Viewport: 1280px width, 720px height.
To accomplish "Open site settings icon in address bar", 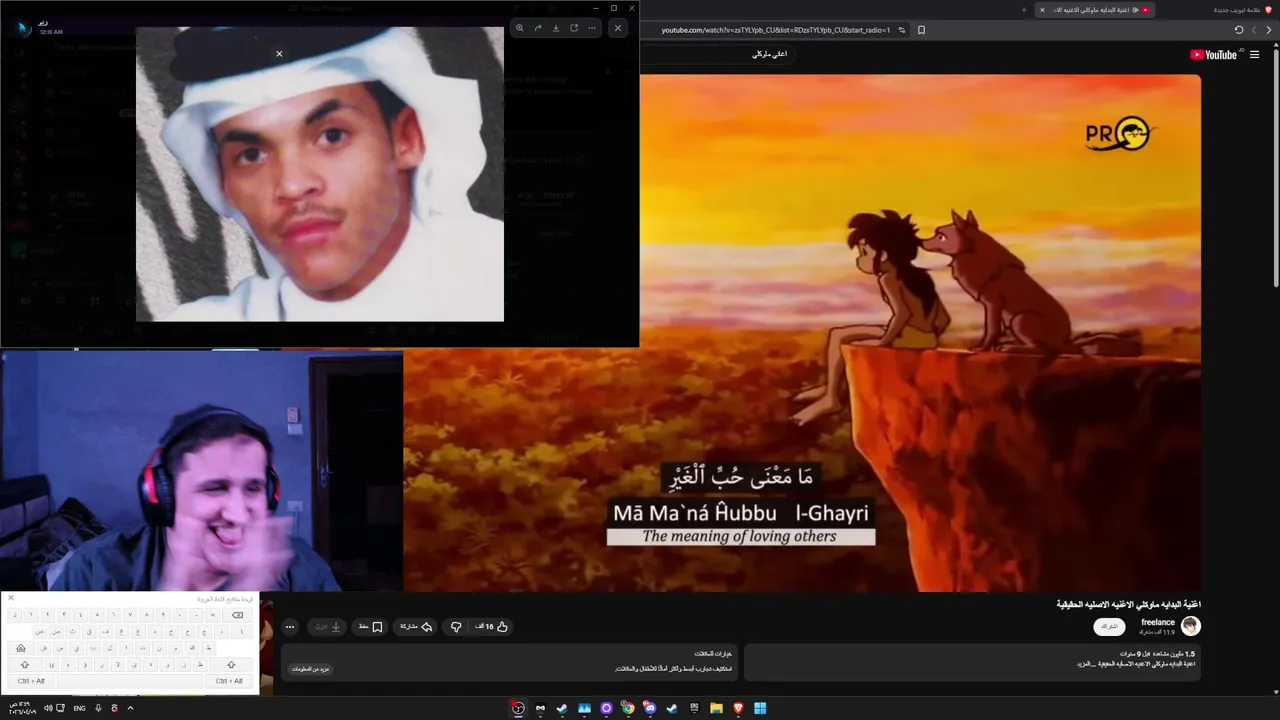I will point(902,30).
